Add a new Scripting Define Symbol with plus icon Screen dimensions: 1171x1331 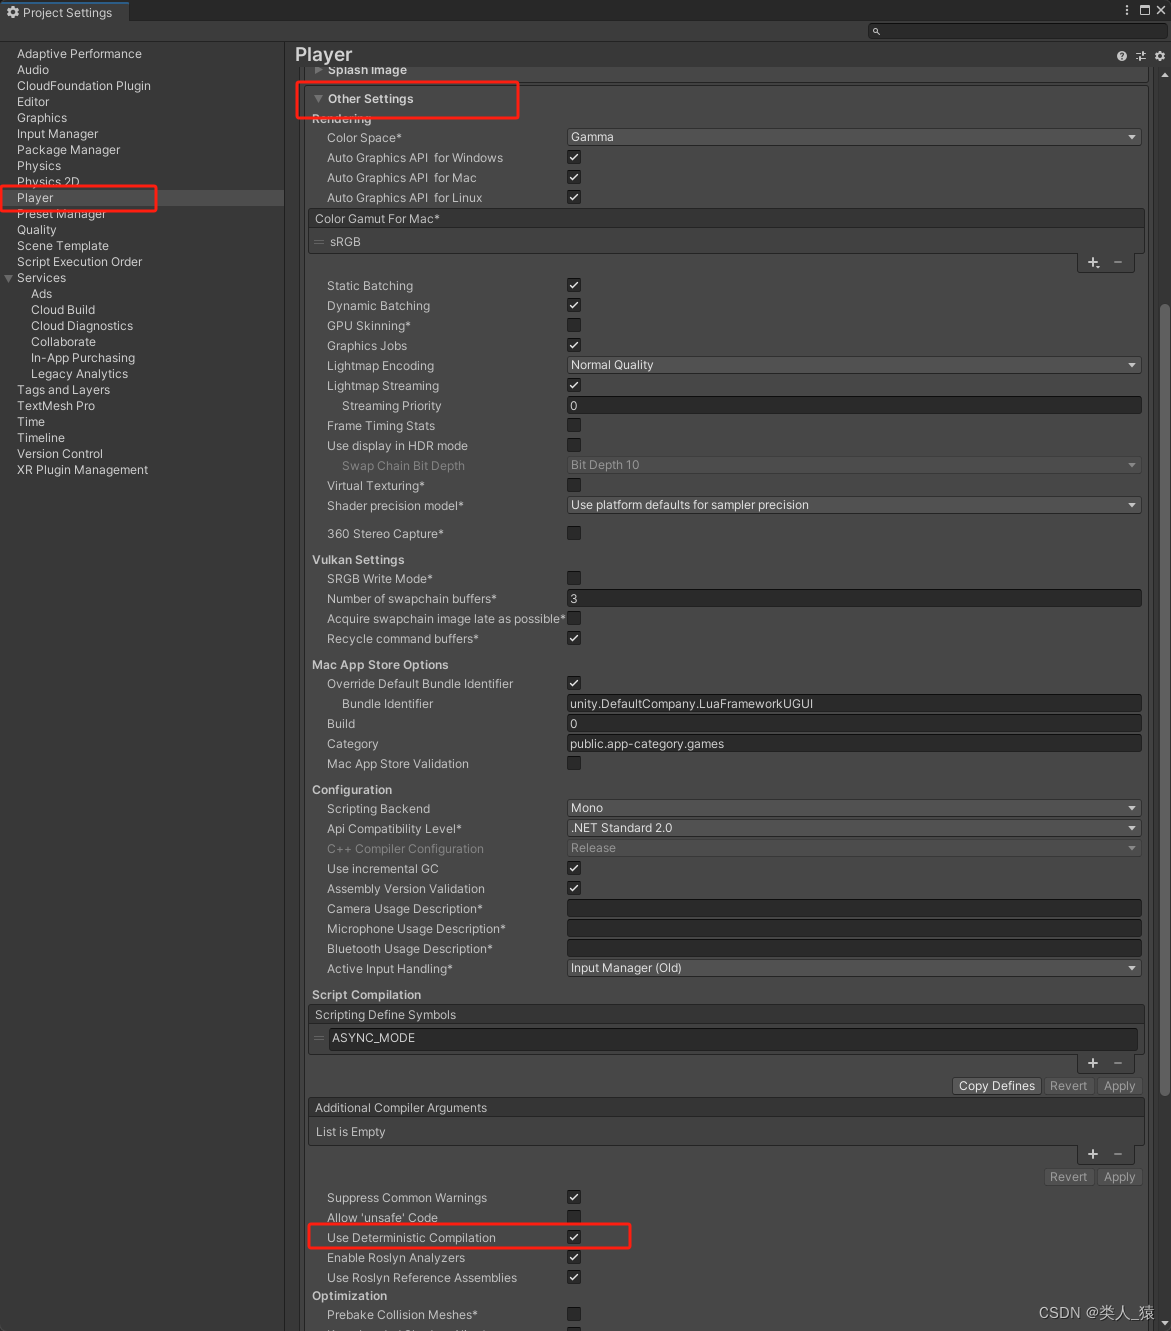pyautogui.click(x=1092, y=1063)
